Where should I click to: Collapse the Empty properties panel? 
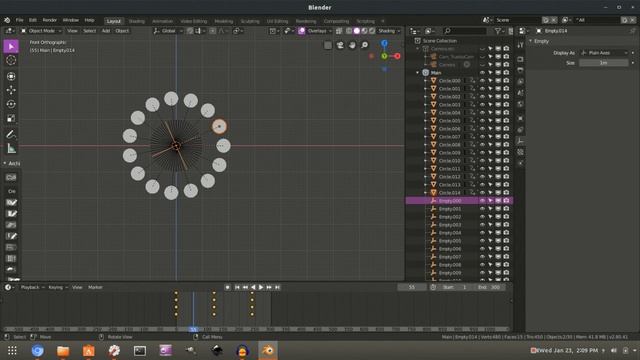click(x=531, y=41)
